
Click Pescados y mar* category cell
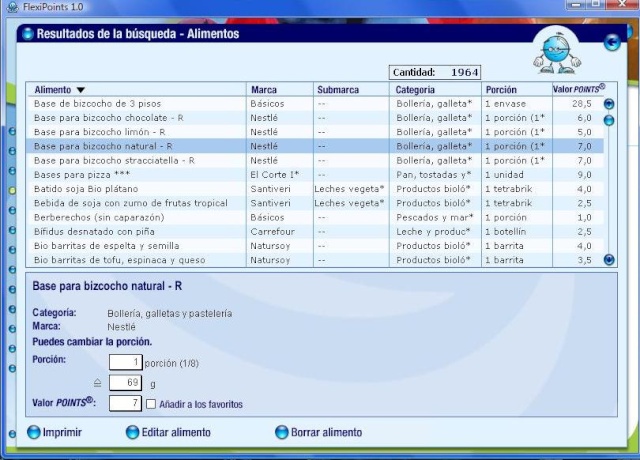pyautogui.click(x=435, y=218)
